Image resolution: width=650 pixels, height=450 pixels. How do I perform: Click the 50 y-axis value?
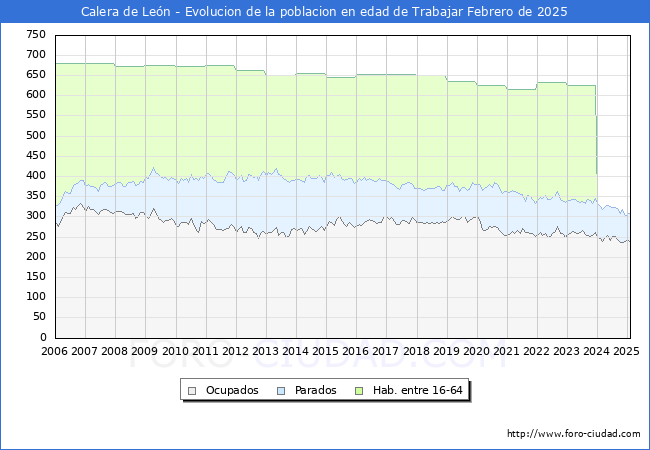39,317
